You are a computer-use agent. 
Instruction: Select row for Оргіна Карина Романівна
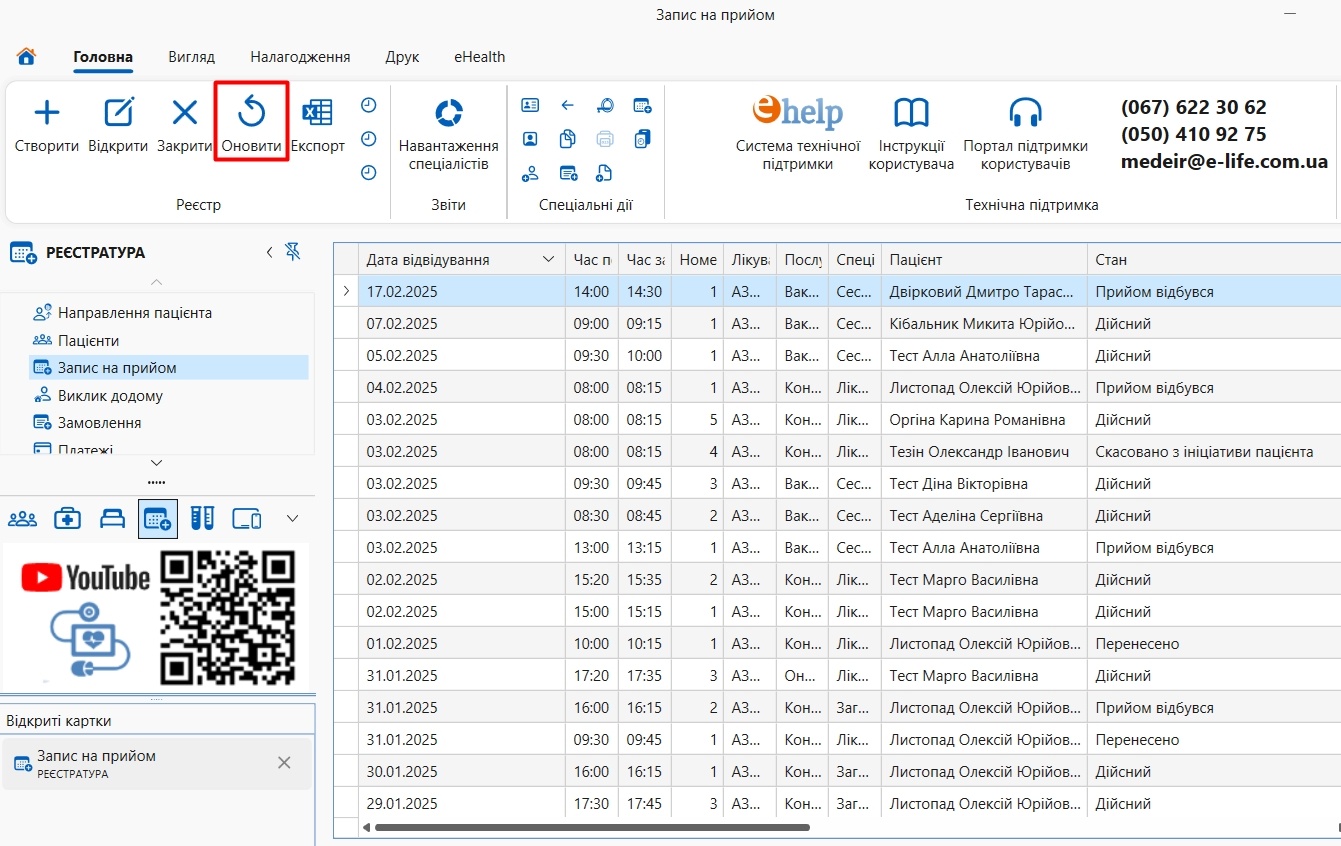pos(837,420)
